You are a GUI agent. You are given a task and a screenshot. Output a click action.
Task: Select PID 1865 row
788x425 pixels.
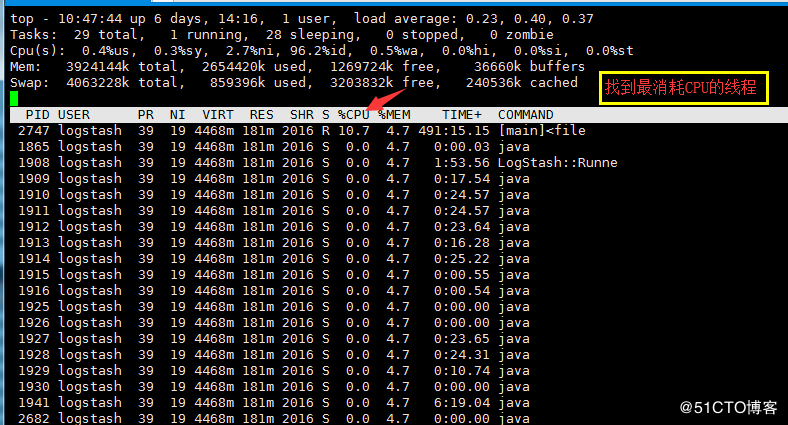pyautogui.click(x=274, y=147)
